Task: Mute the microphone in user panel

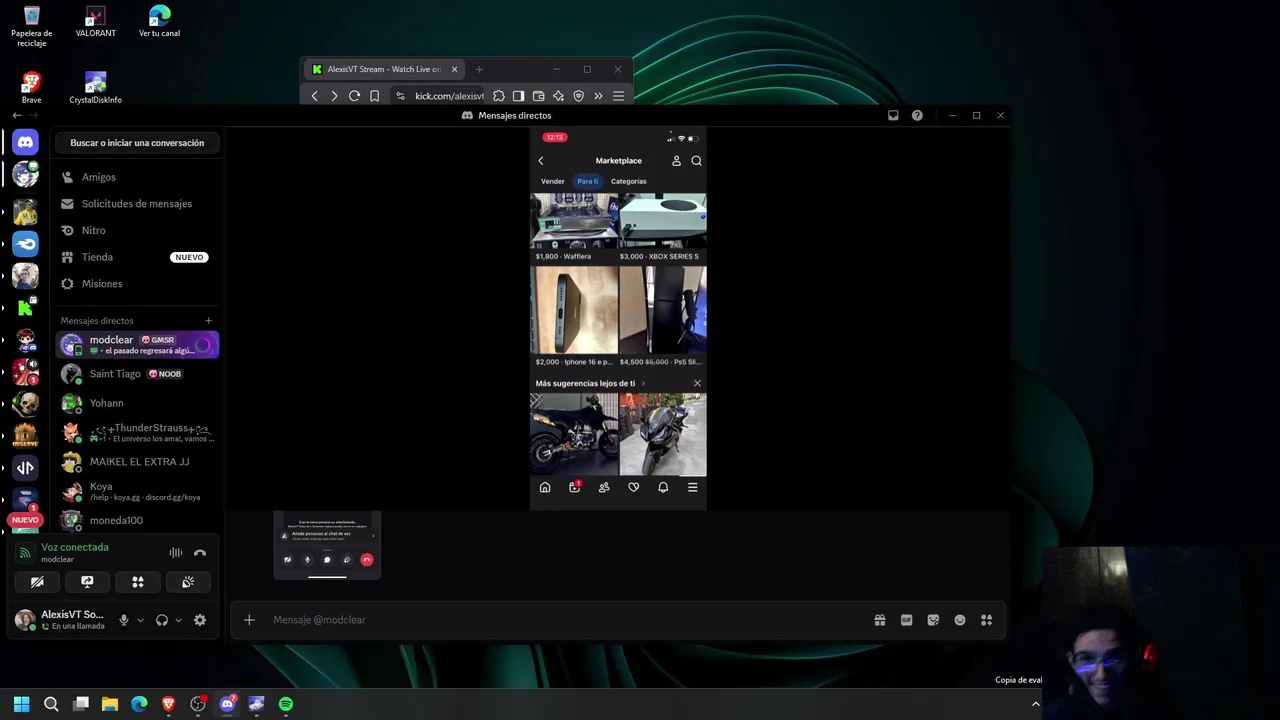Action: 124,620
